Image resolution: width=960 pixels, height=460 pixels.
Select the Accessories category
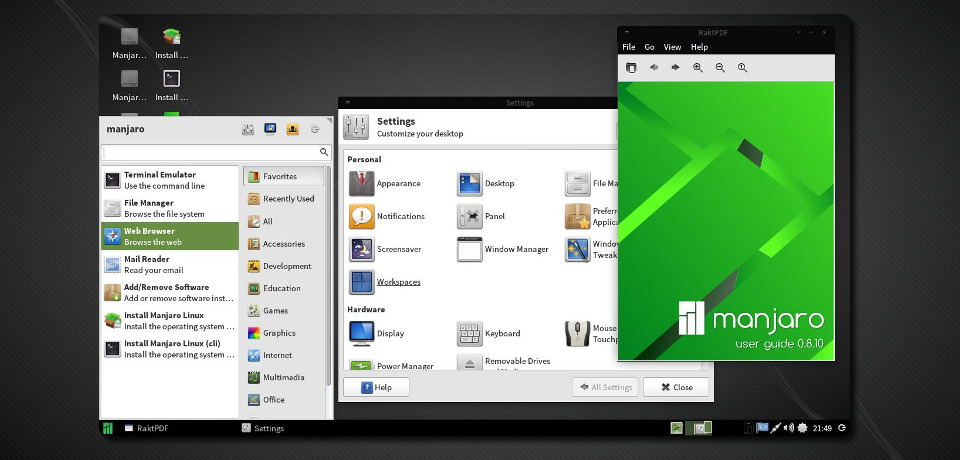(x=283, y=244)
